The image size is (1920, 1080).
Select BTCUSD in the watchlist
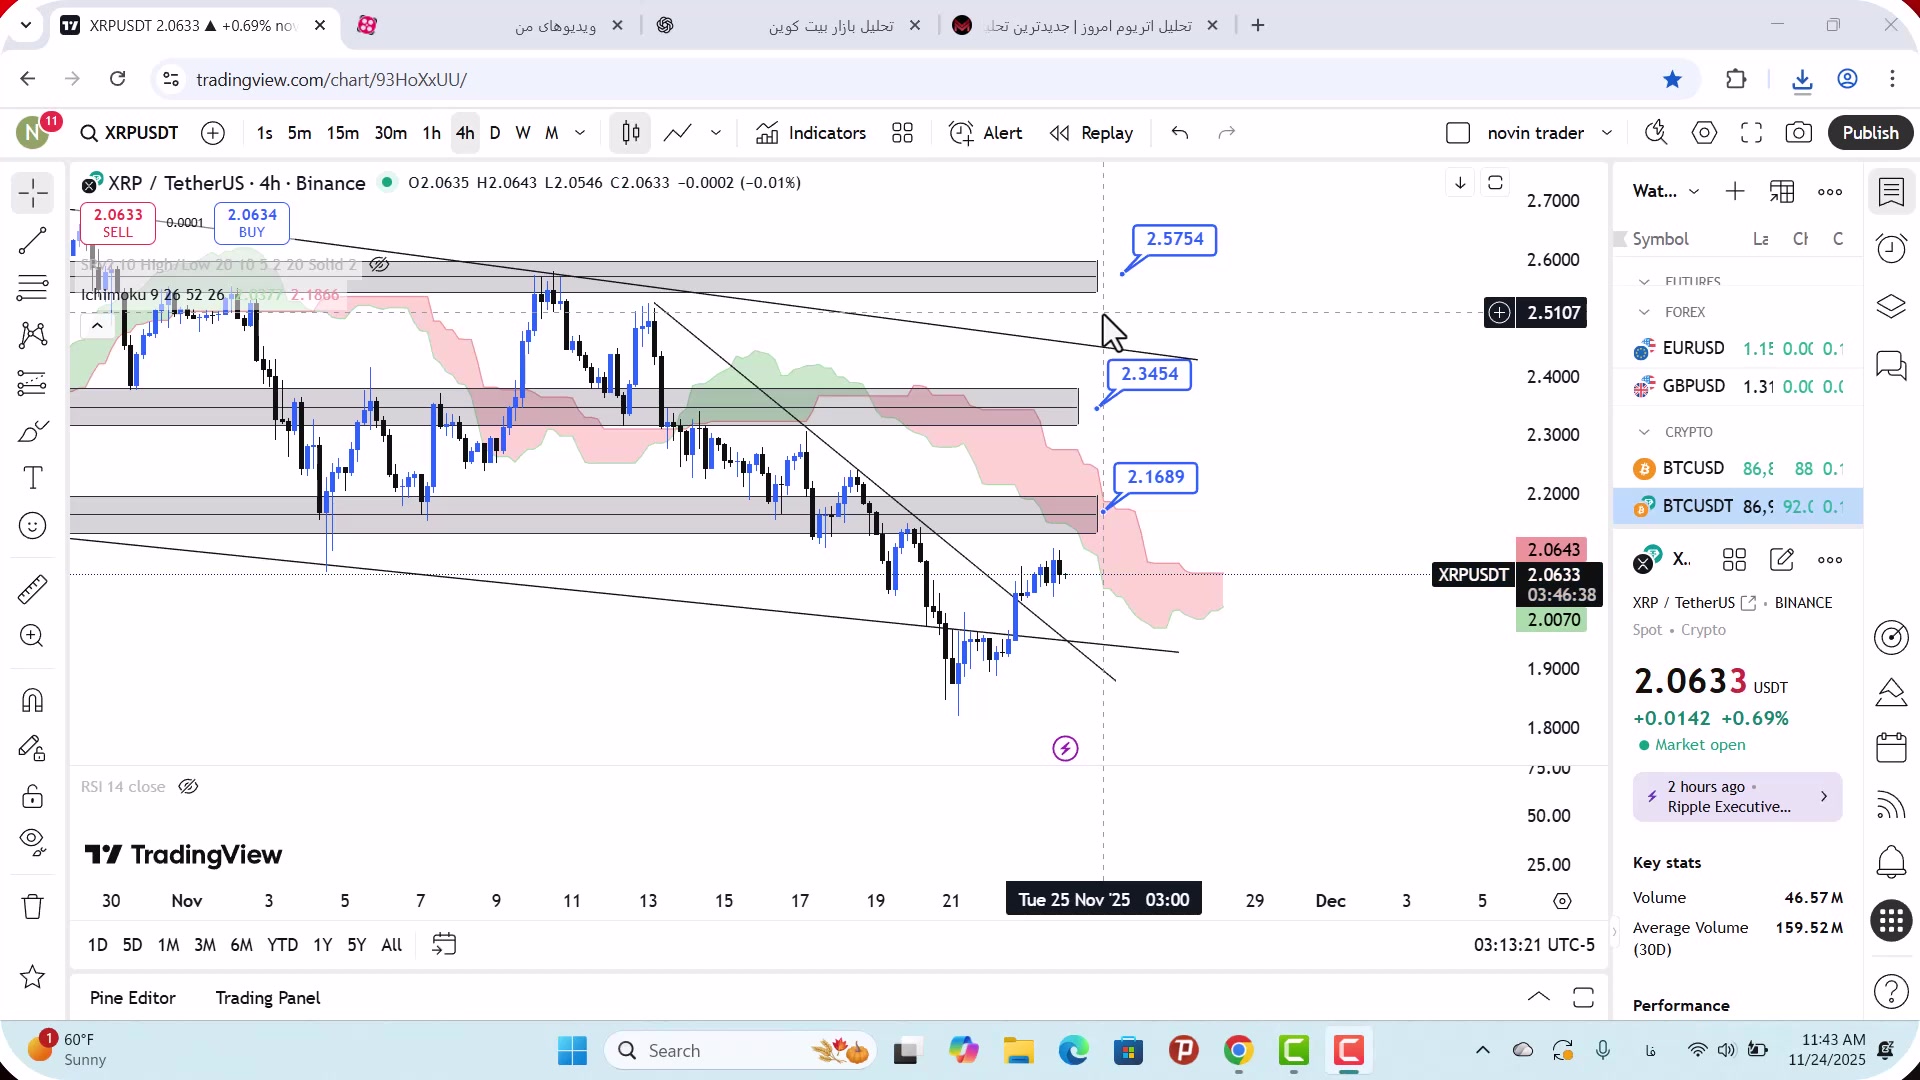tap(1738, 468)
